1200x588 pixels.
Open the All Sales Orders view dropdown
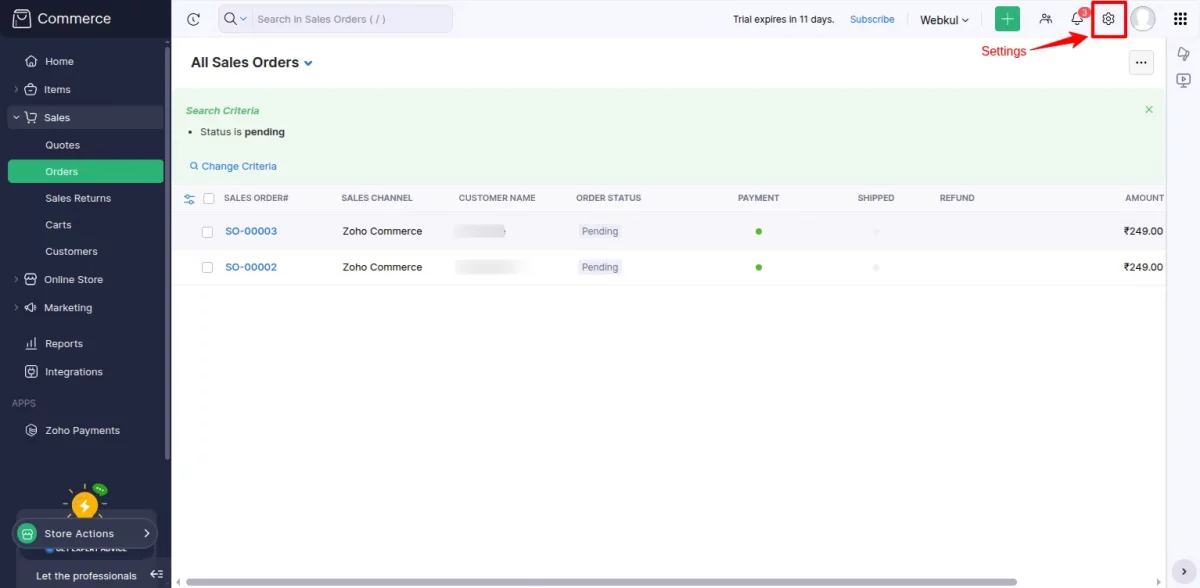(308, 63)
